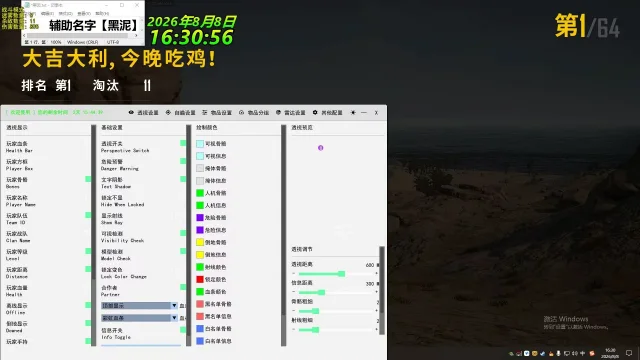Toggle the Downed switch
The width and height of the screenshot is (640, 360).
coord(88,323)
